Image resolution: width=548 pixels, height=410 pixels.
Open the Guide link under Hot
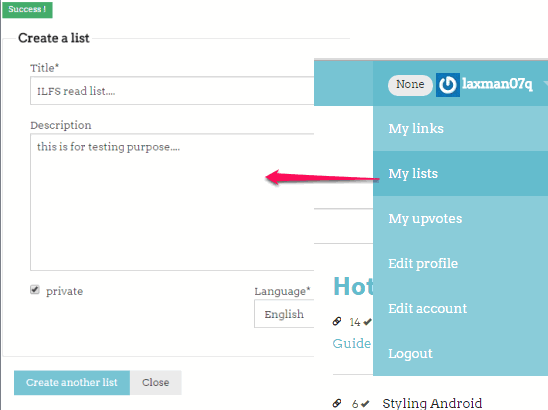pyautogui.click(x=352, y=344)
